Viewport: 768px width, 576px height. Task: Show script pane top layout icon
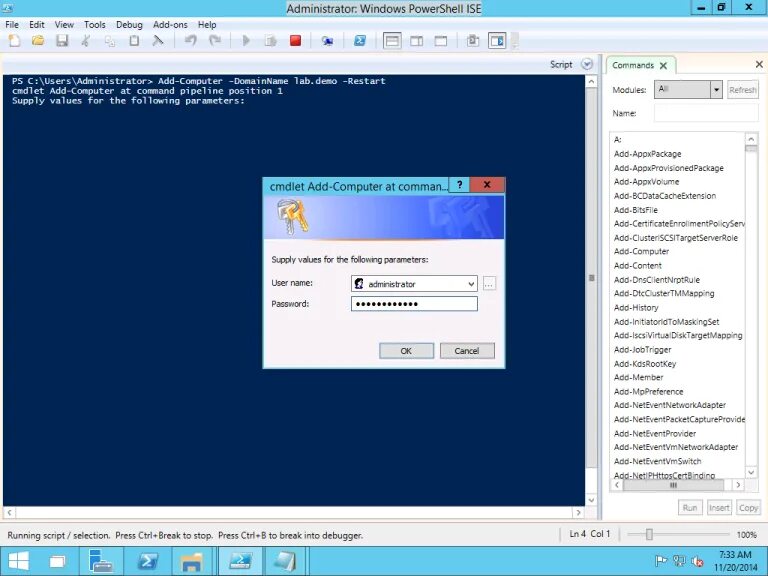[x=392, y=41]
